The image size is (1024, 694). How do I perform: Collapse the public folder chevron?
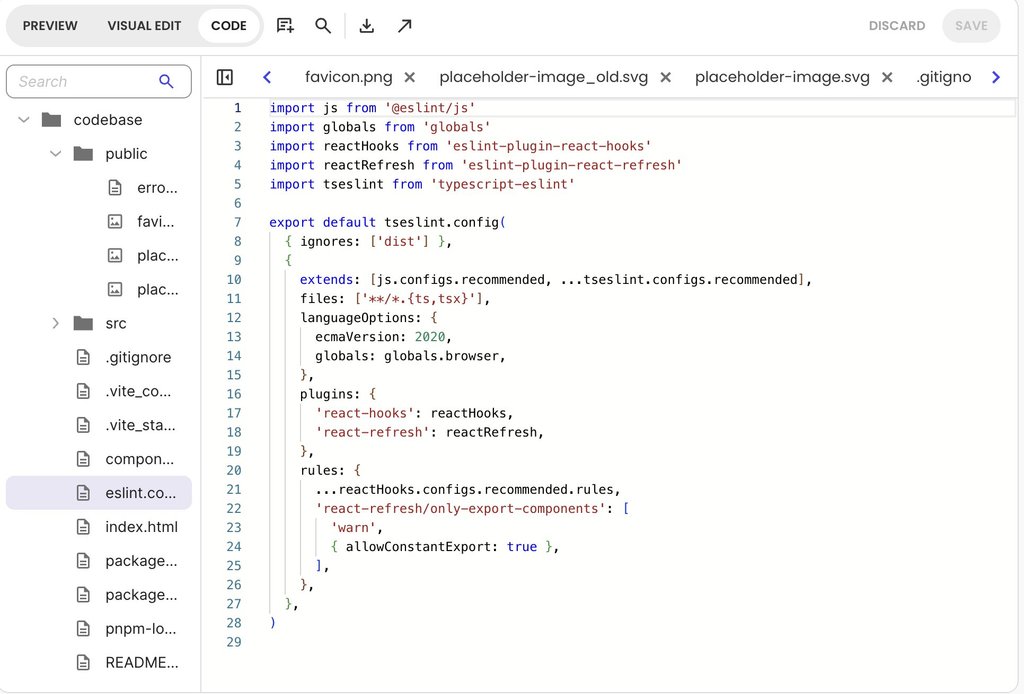coord(56,153)
